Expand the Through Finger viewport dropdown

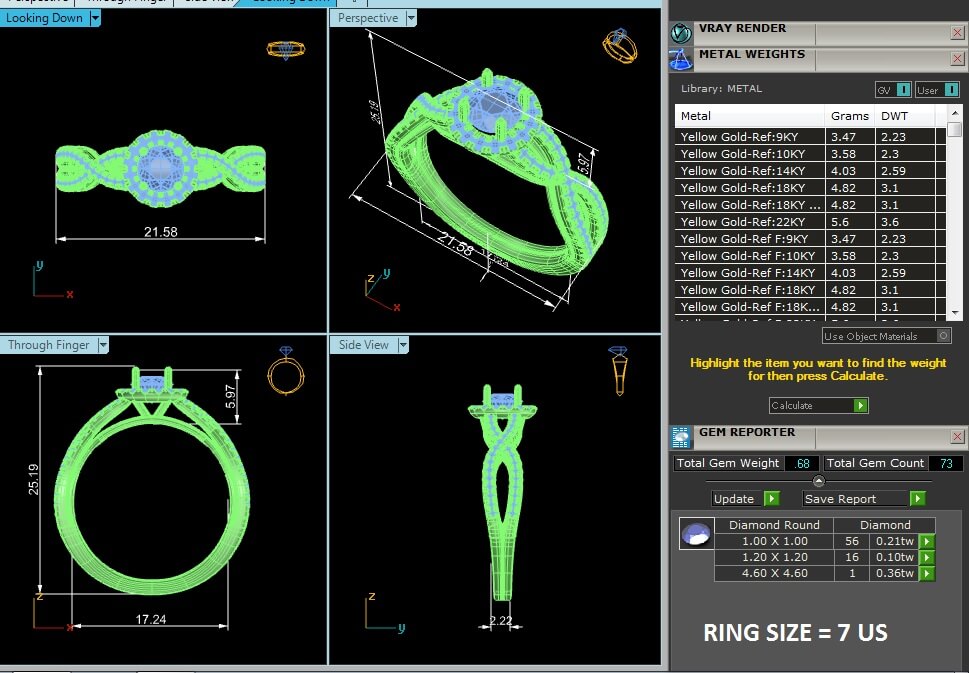tap(103, 345)
